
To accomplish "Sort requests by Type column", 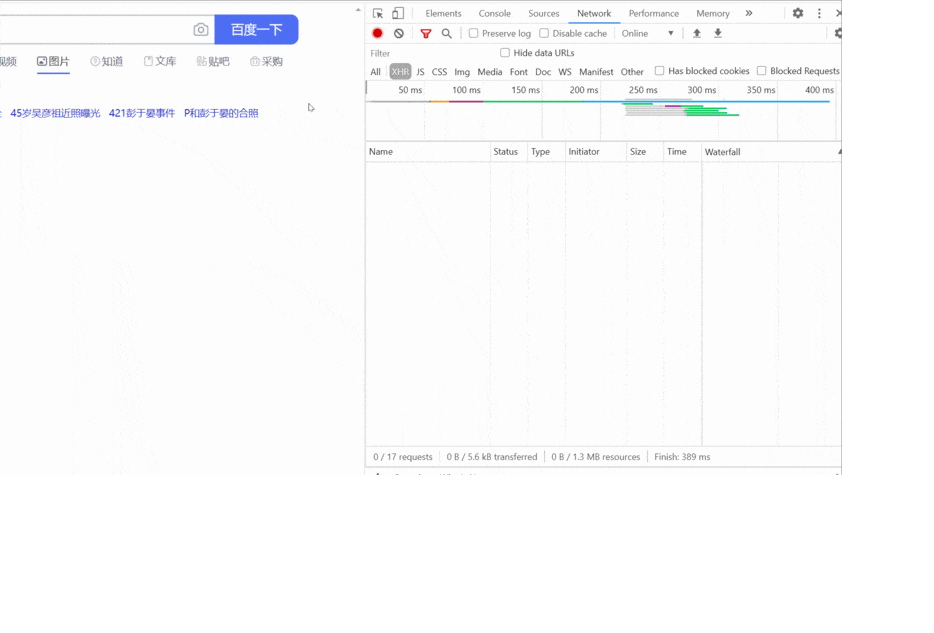I will click(x=546, y=152).
